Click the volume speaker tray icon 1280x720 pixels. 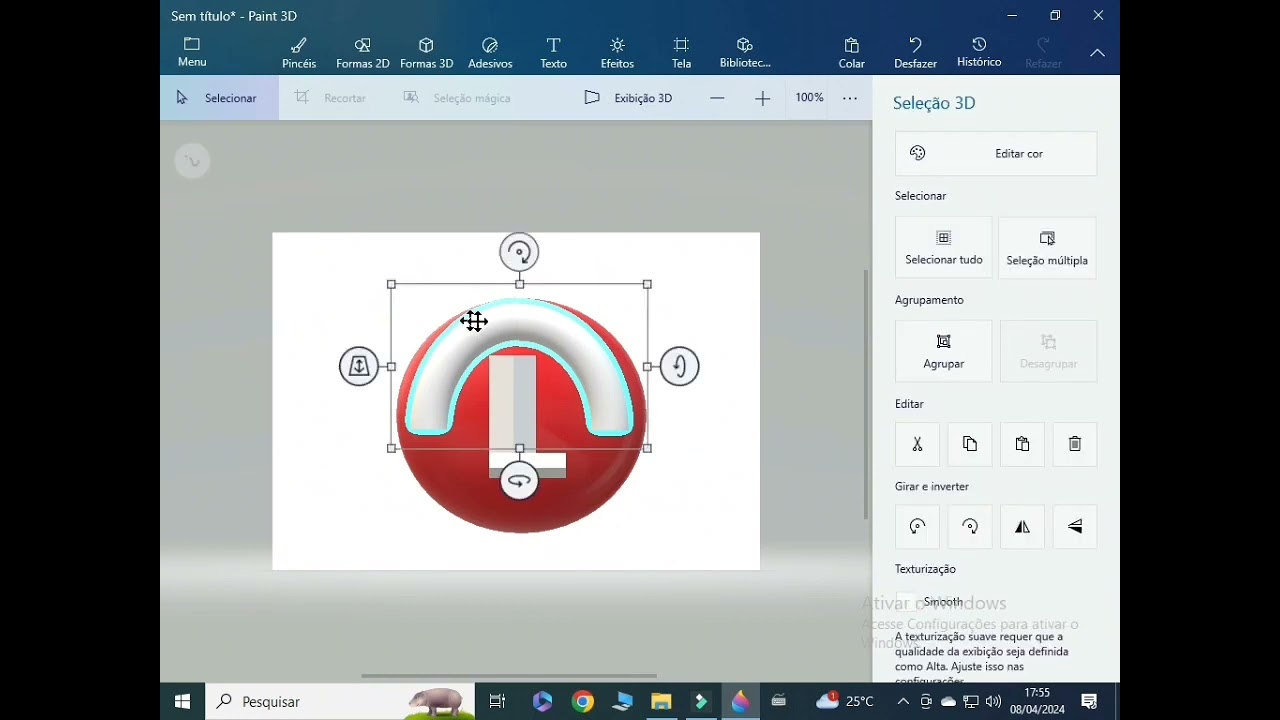993,701
